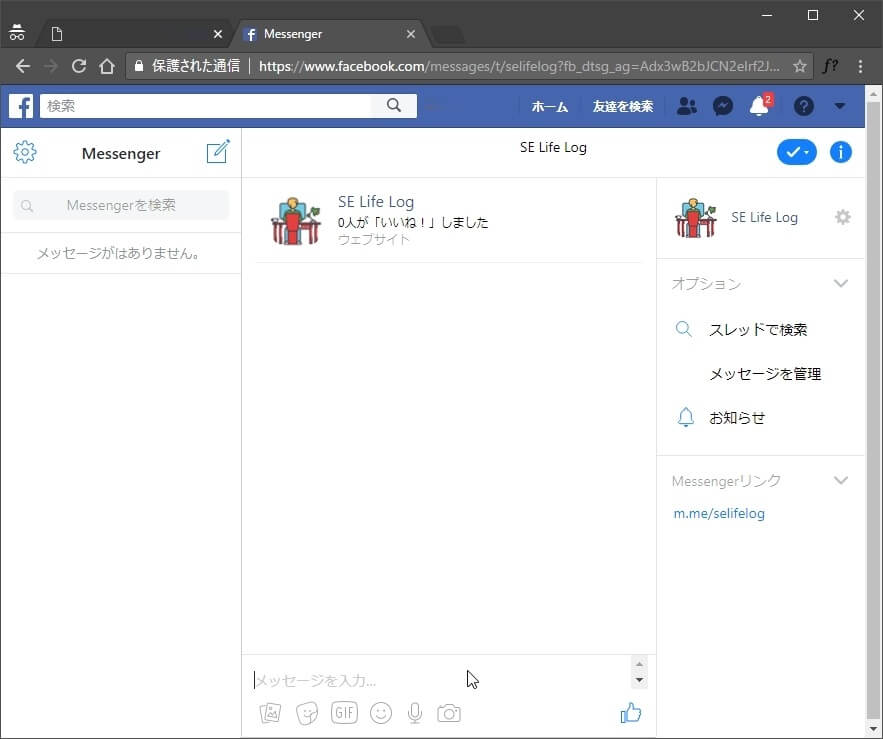Open the emoji picker smiley icon
The width and height of the screenshot is (883, 739).
(380, 713)
